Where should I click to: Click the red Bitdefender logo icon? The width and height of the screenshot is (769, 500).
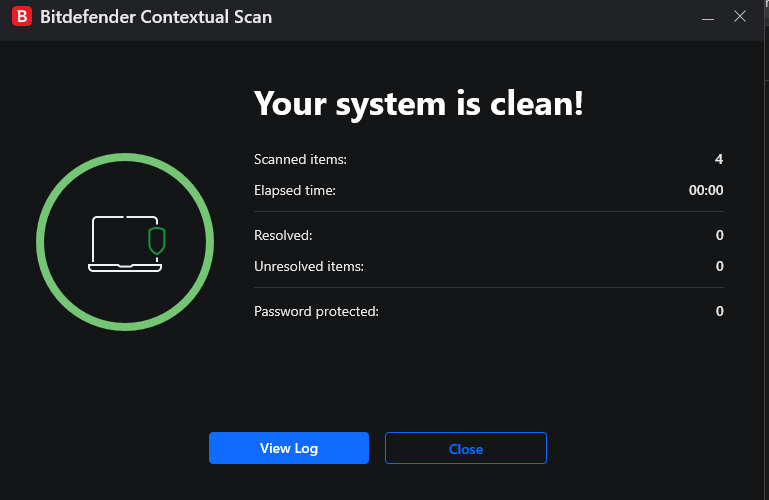pyautogui.click(x=20, y=17)
